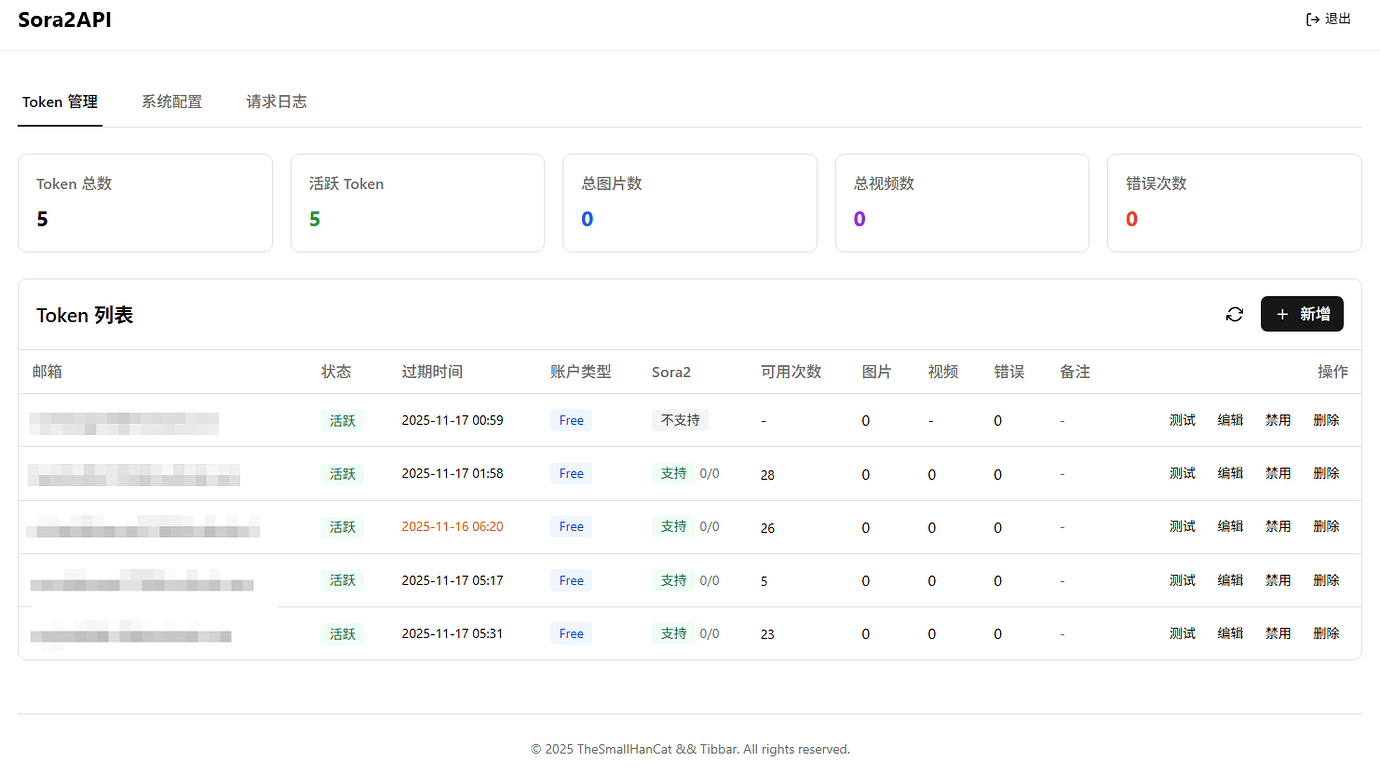Click 禁用 in the row expiring 2025-11-16 06:20
This screenshot has width=1380, height=774.
1278,526
